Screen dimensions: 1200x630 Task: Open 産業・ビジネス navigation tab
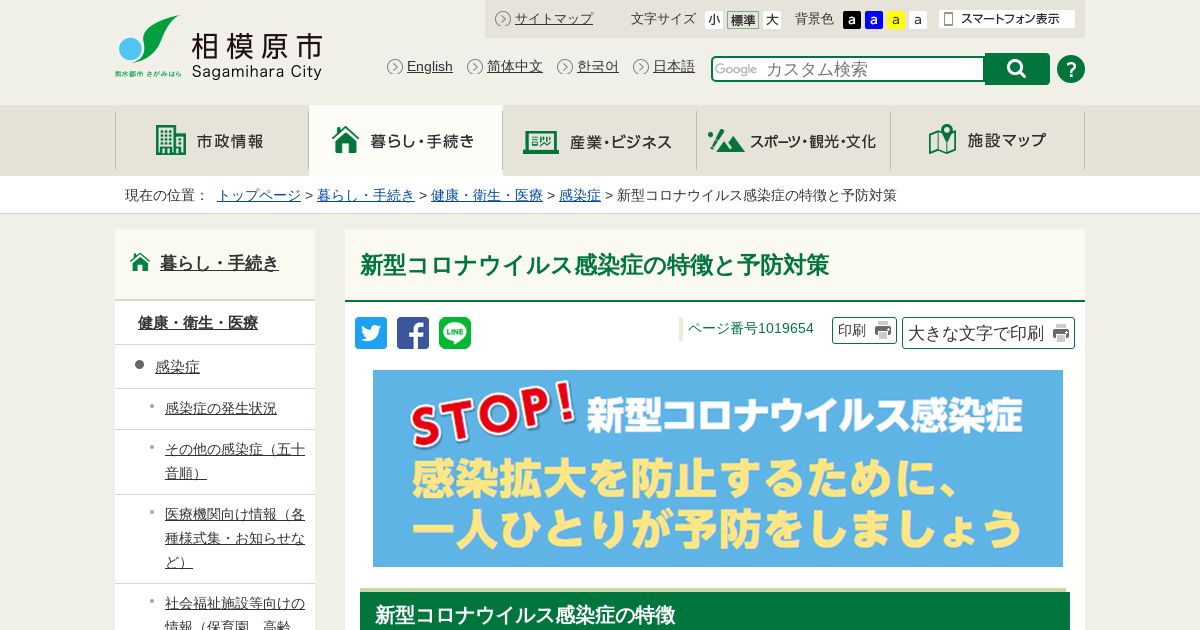pyautogui.click(x=599, y=140)
